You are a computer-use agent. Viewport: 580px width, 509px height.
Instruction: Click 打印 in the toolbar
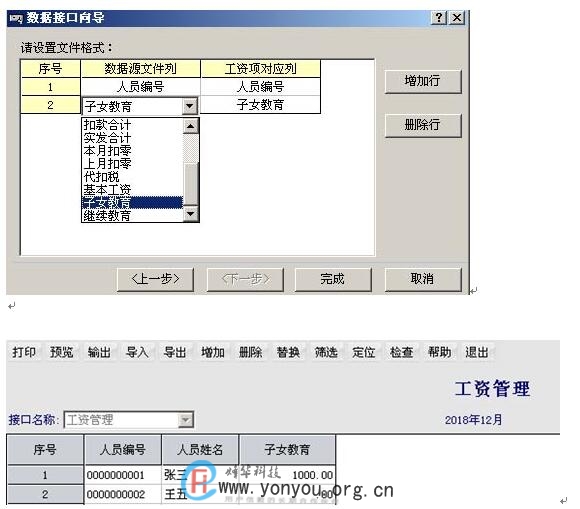(x=24, y=352)
